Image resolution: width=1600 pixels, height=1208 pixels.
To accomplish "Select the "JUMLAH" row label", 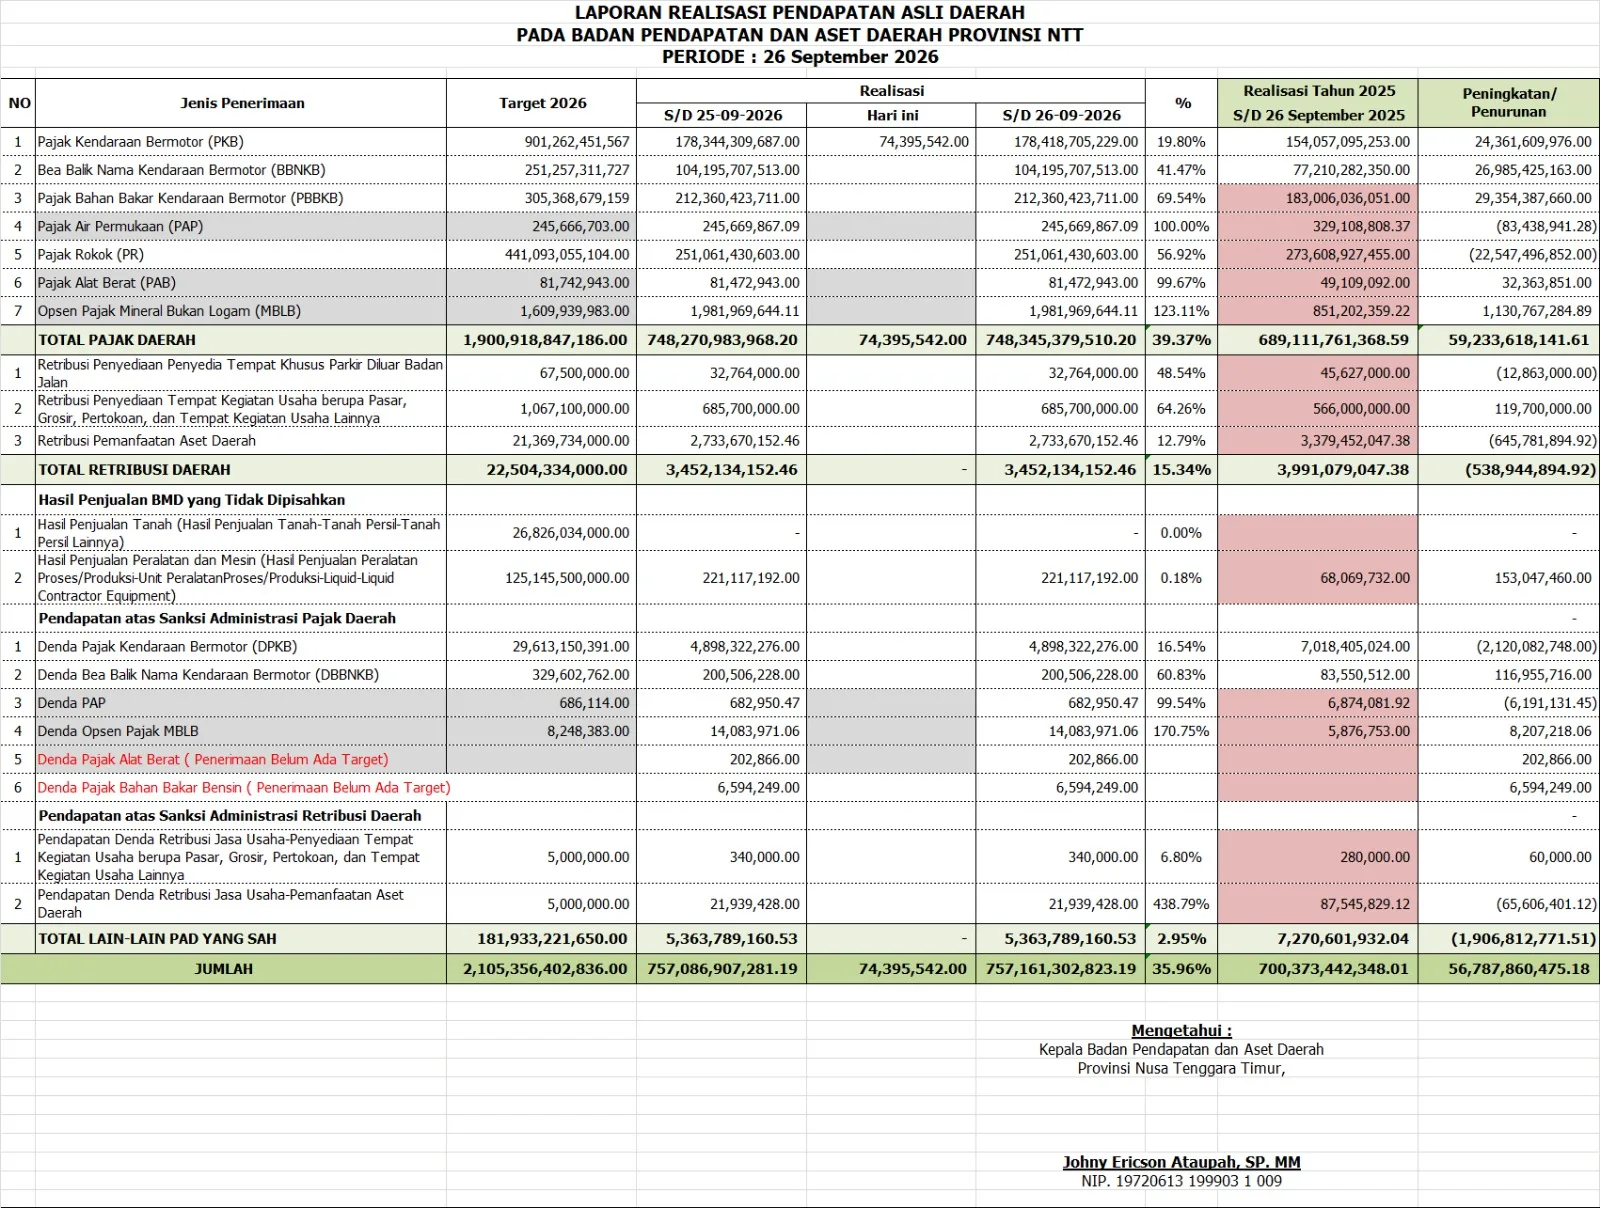I will pyautogui.click(x=224, y=969).
